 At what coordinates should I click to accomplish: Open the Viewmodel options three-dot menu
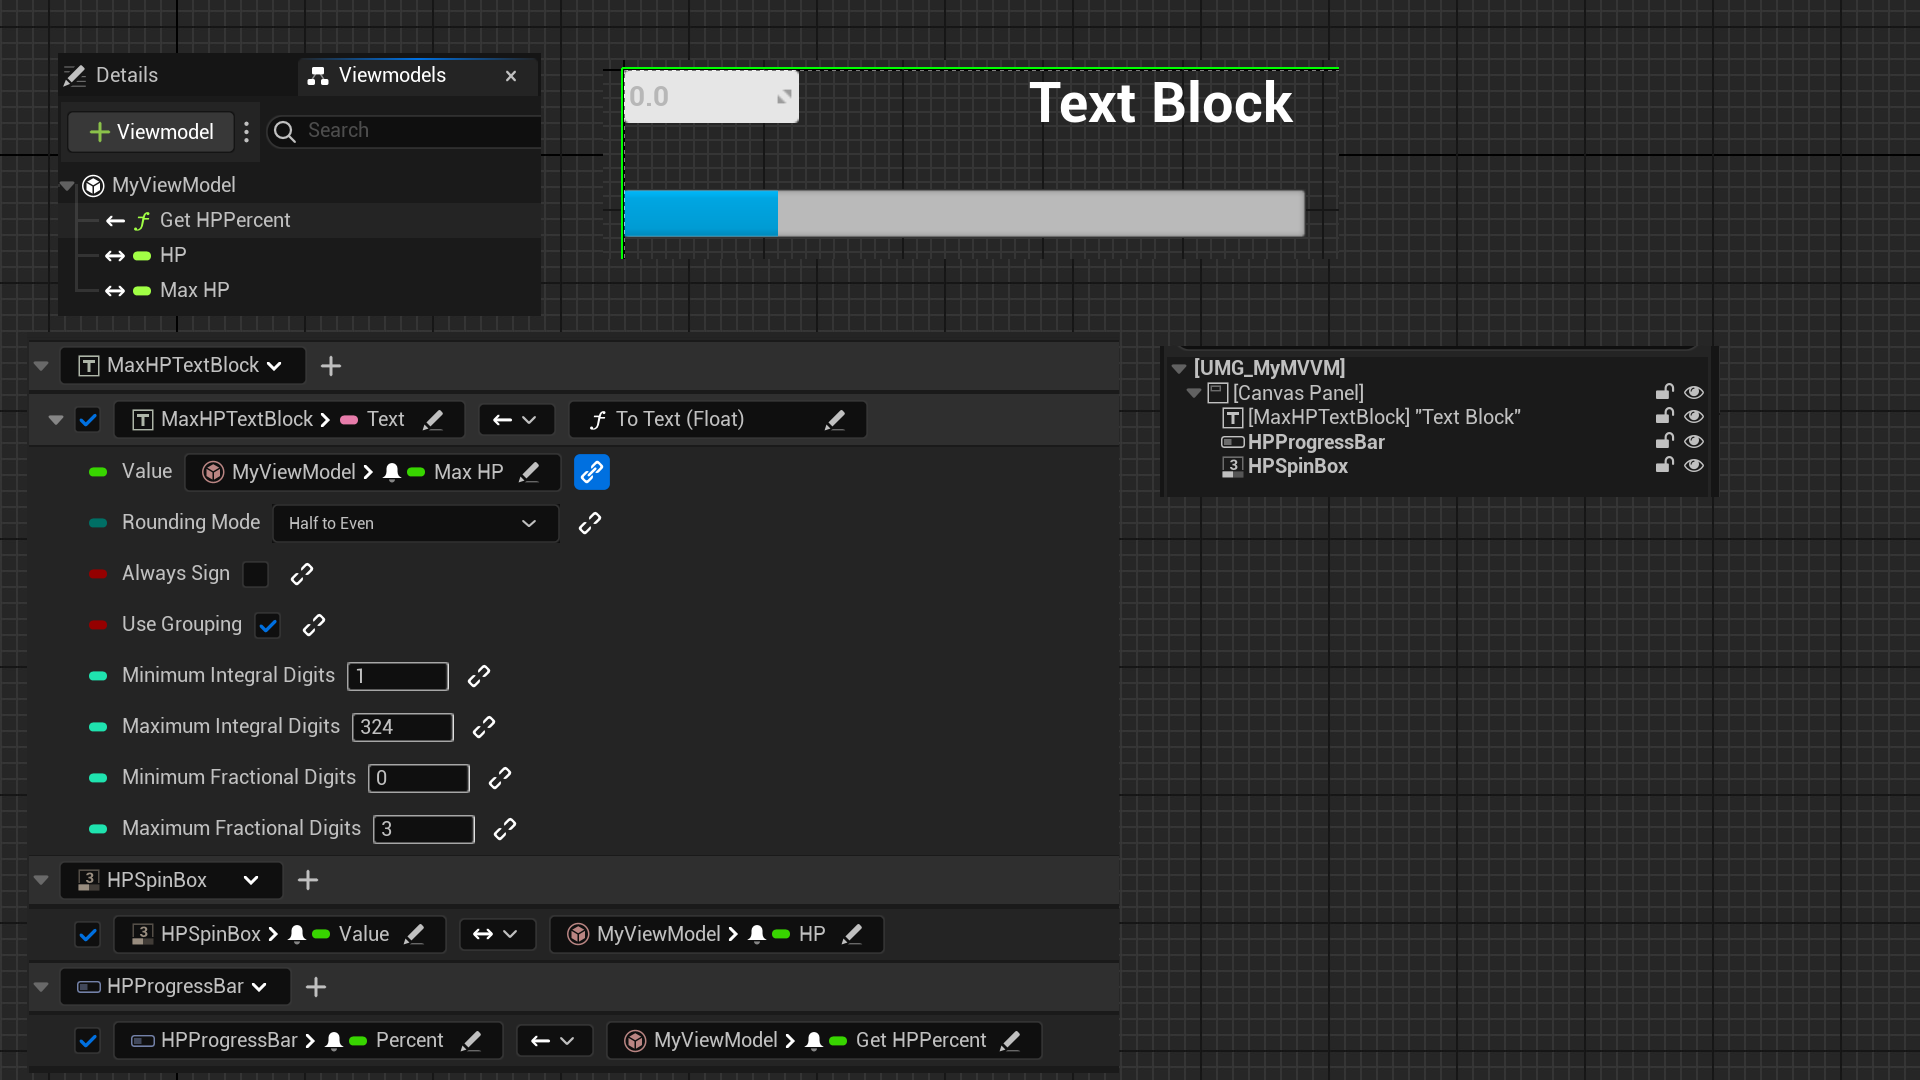246,132
